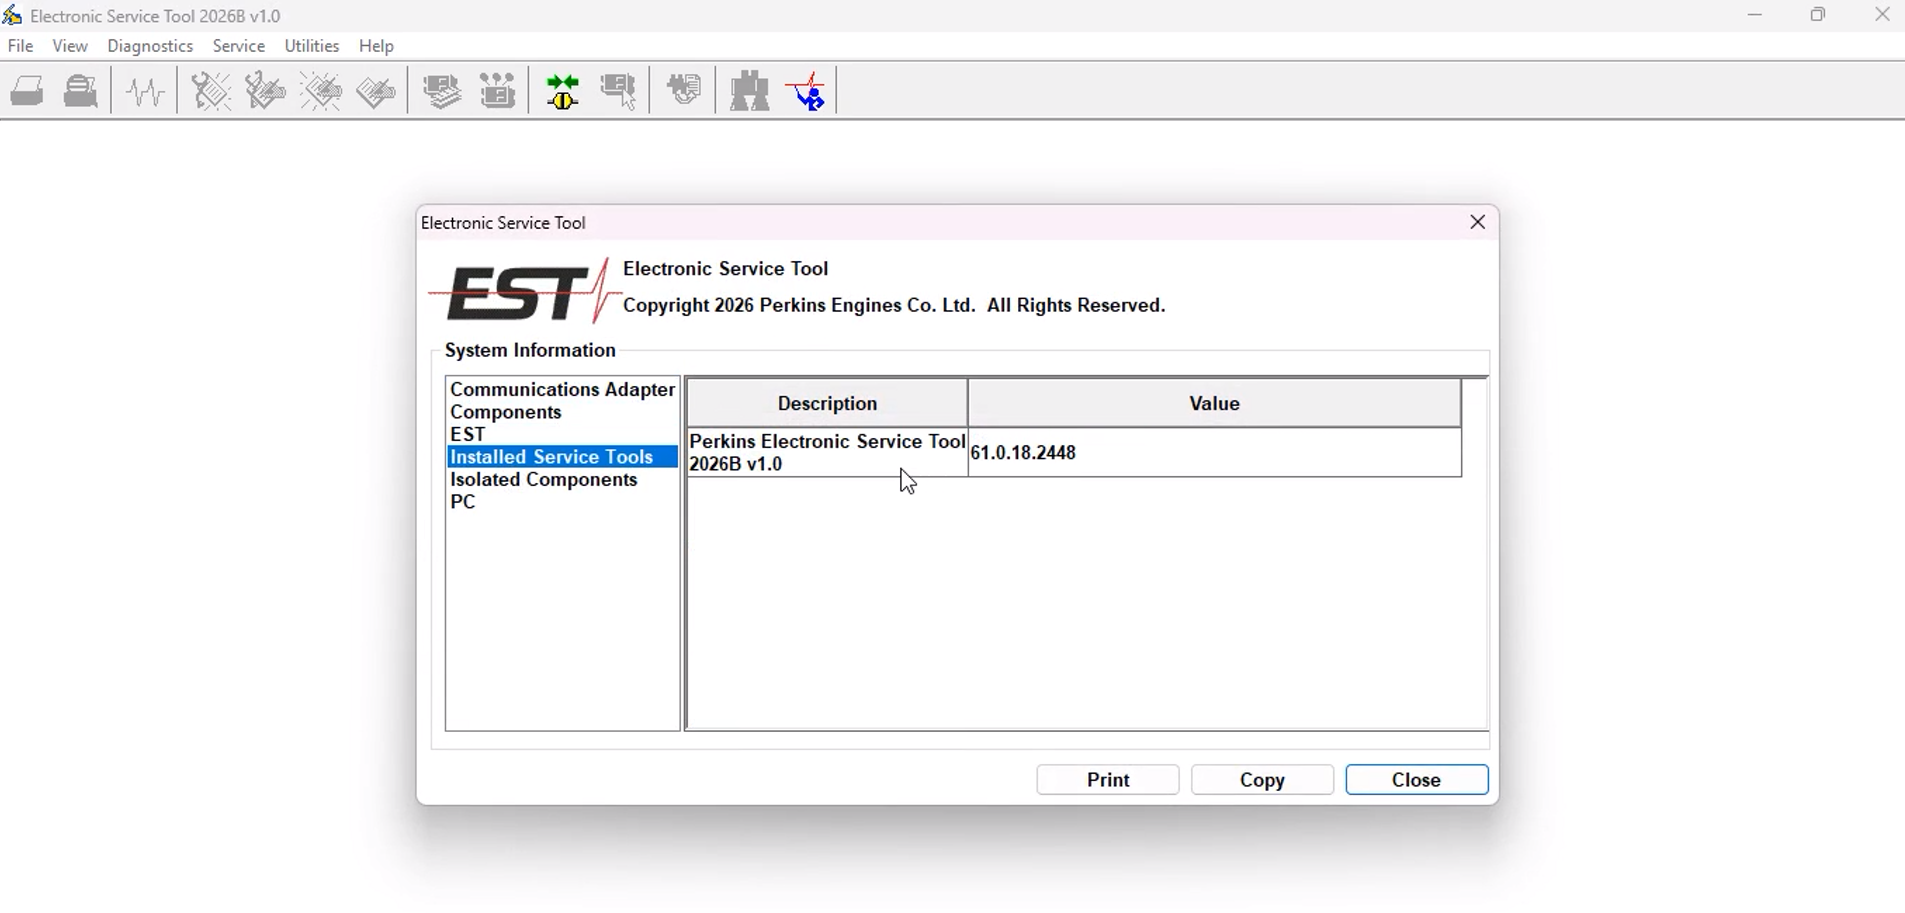Screen dimensions: 1905x913
Task: Click the application logo in title bar
Action: coord(13,15)
